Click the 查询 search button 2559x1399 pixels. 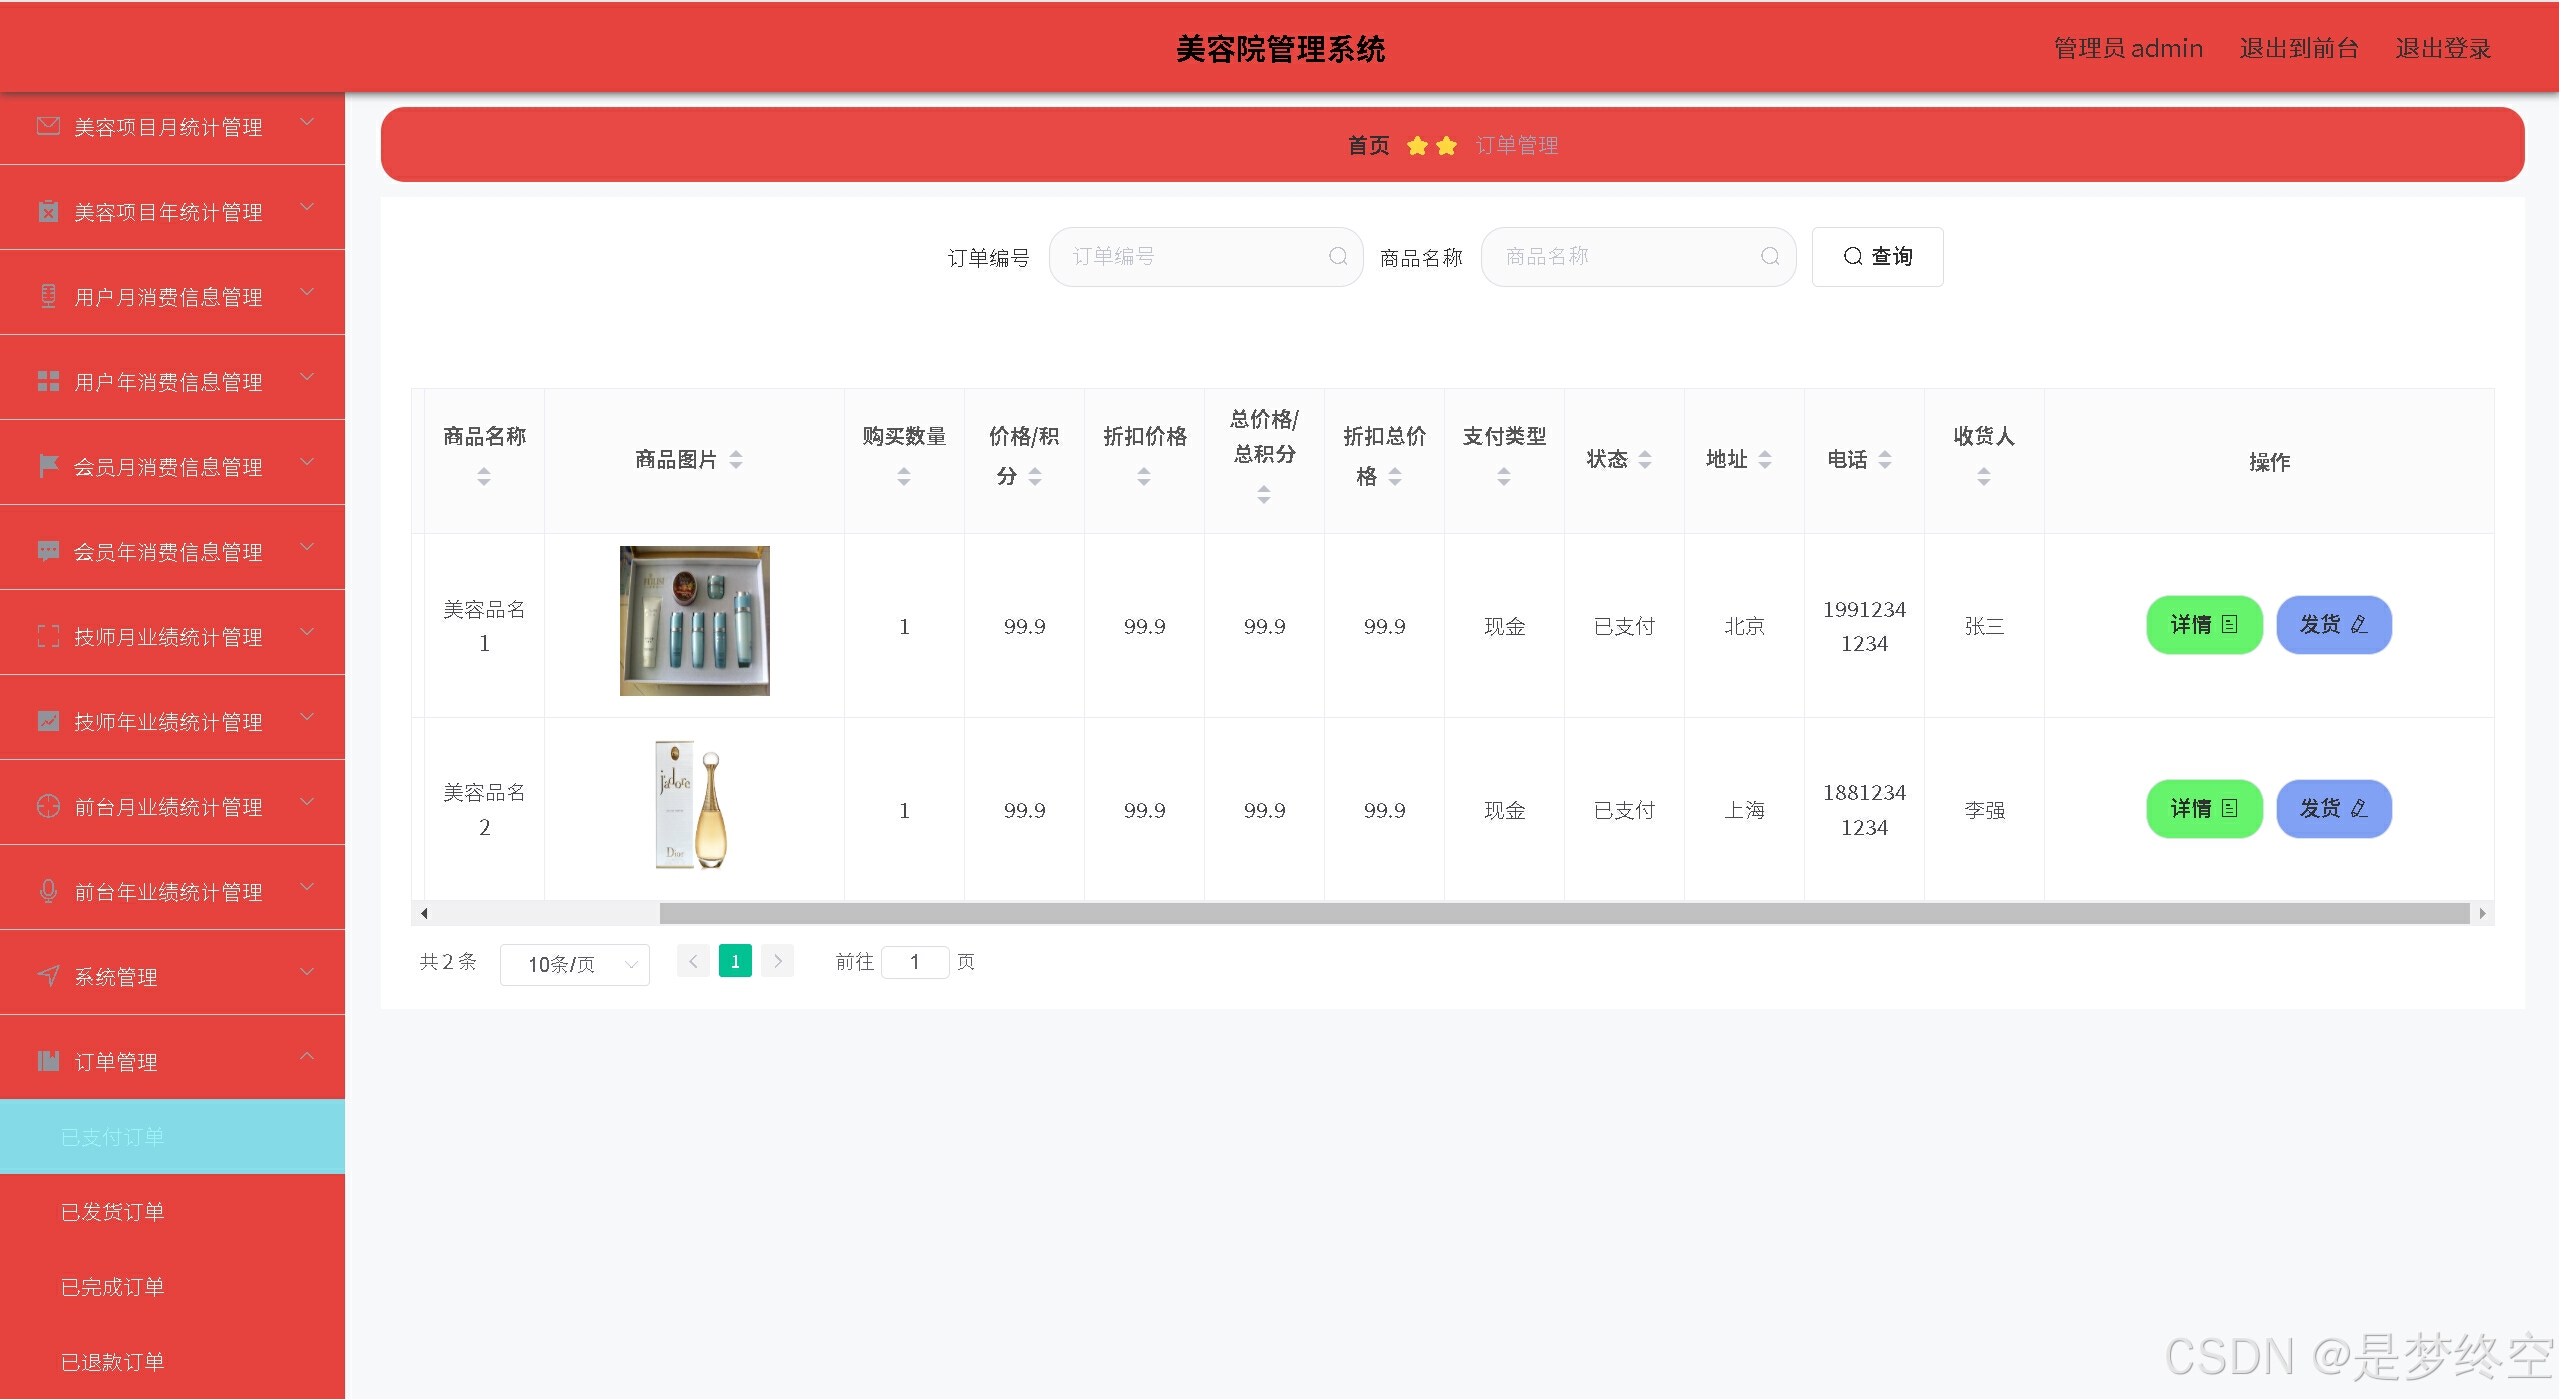click(1877, 257)
